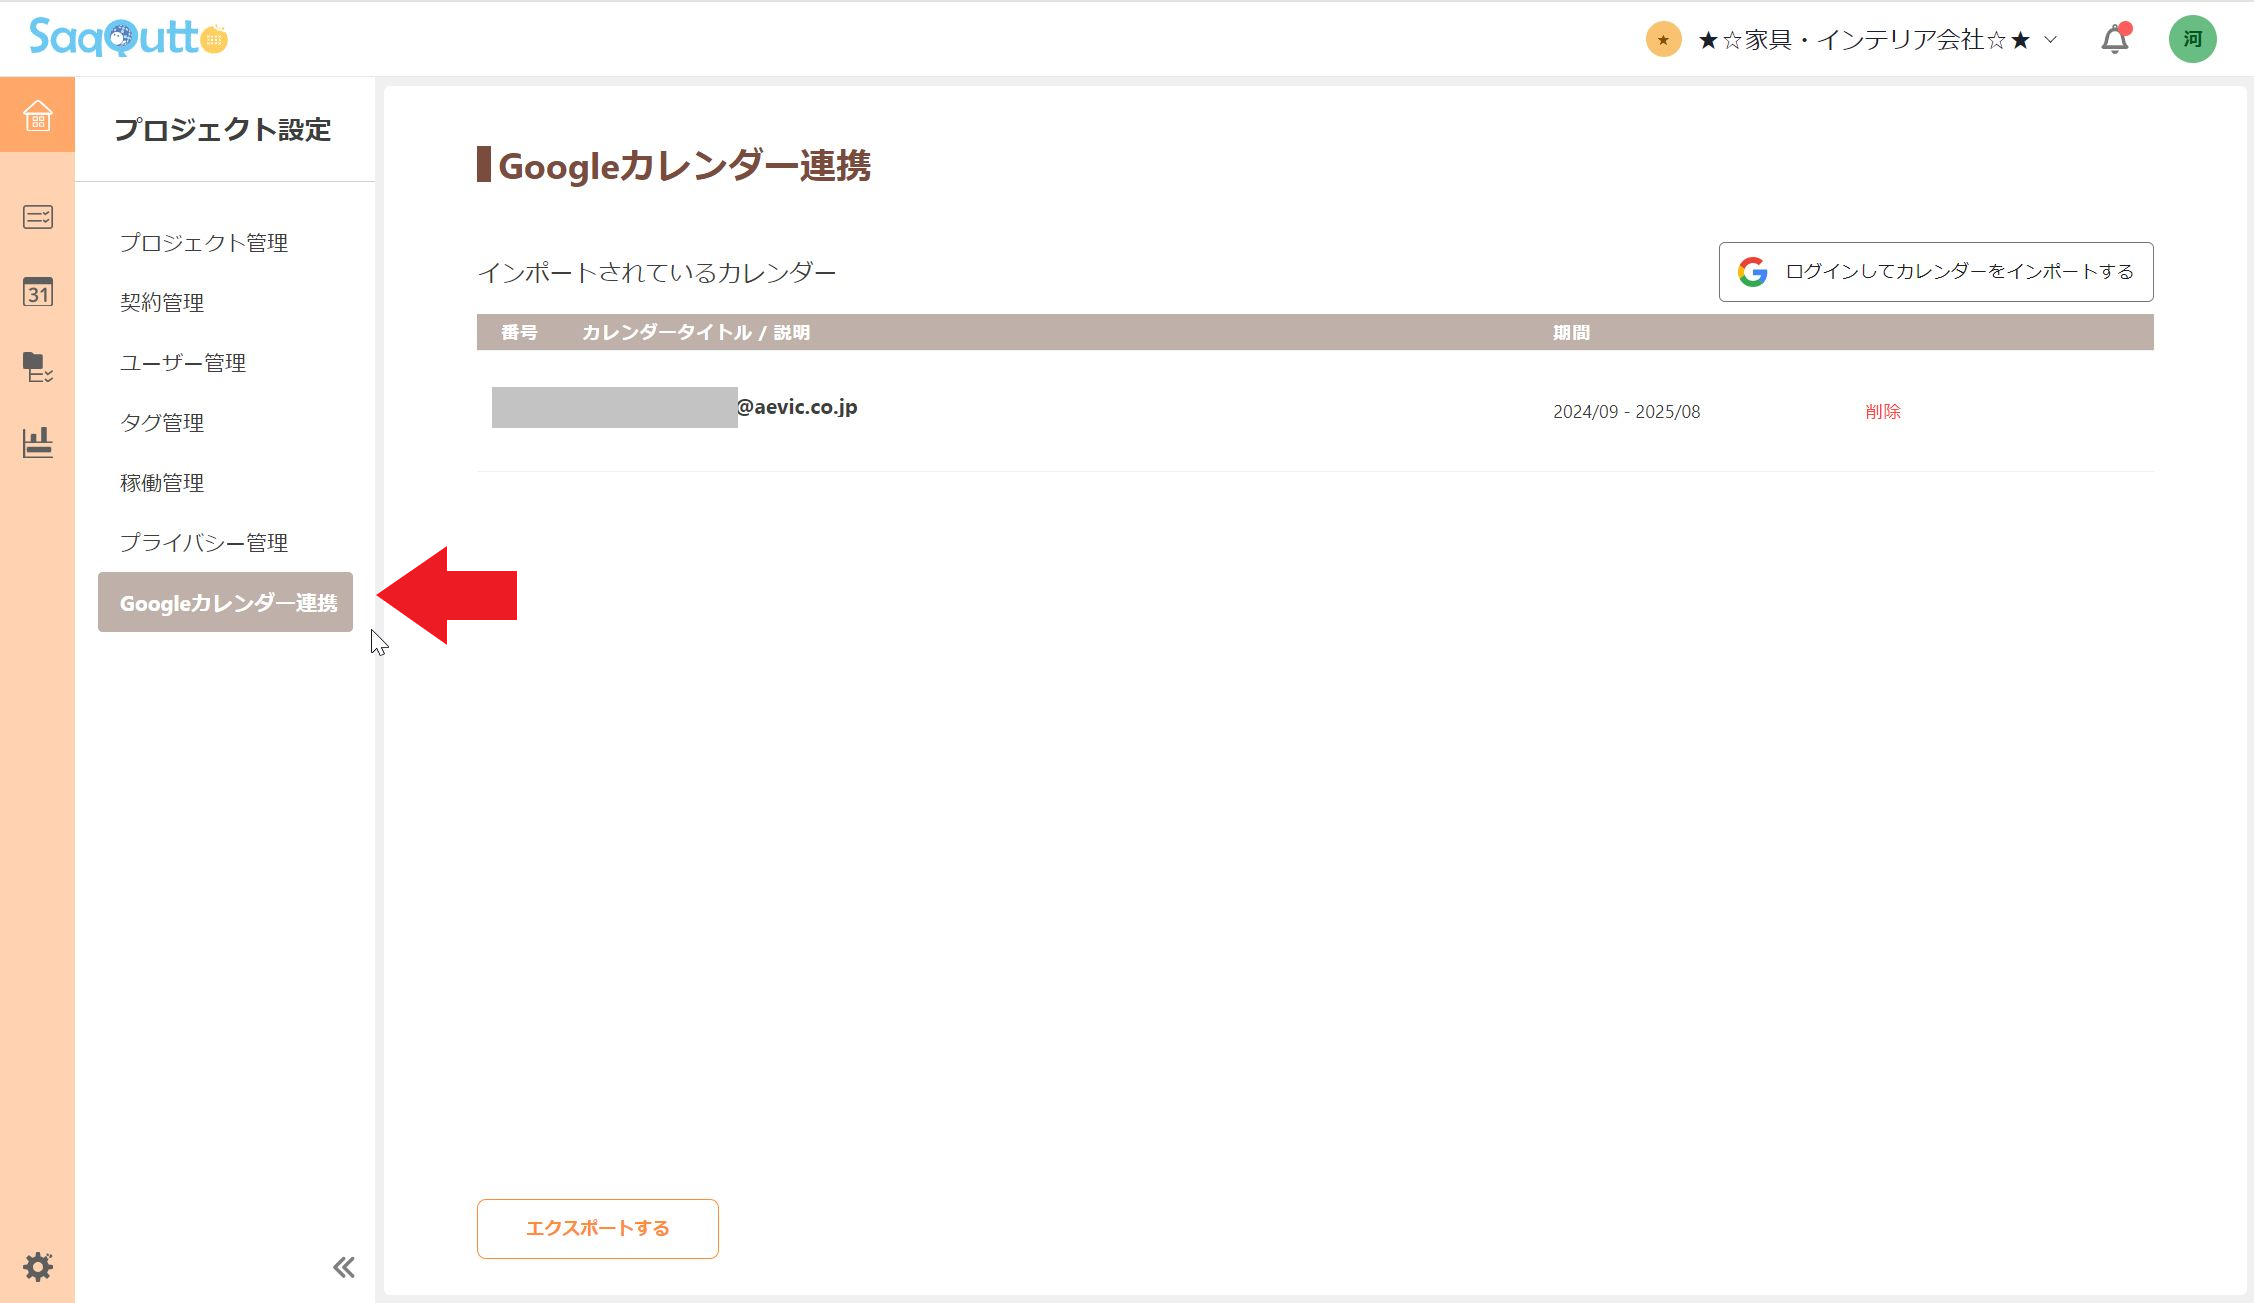This screenshot has height=1303, width=2254.
Task: Open タグ管理 from the settings list
Action: click(x=161, y=422)
